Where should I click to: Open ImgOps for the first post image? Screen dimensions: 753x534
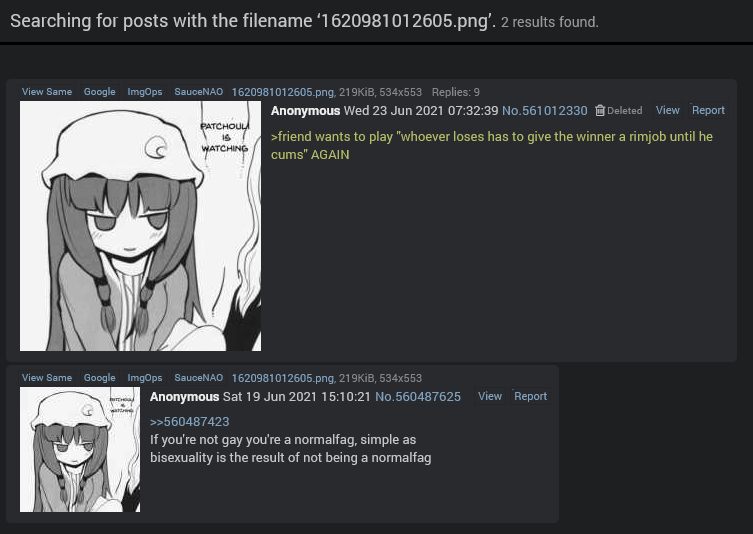click(x=145, y=92)
